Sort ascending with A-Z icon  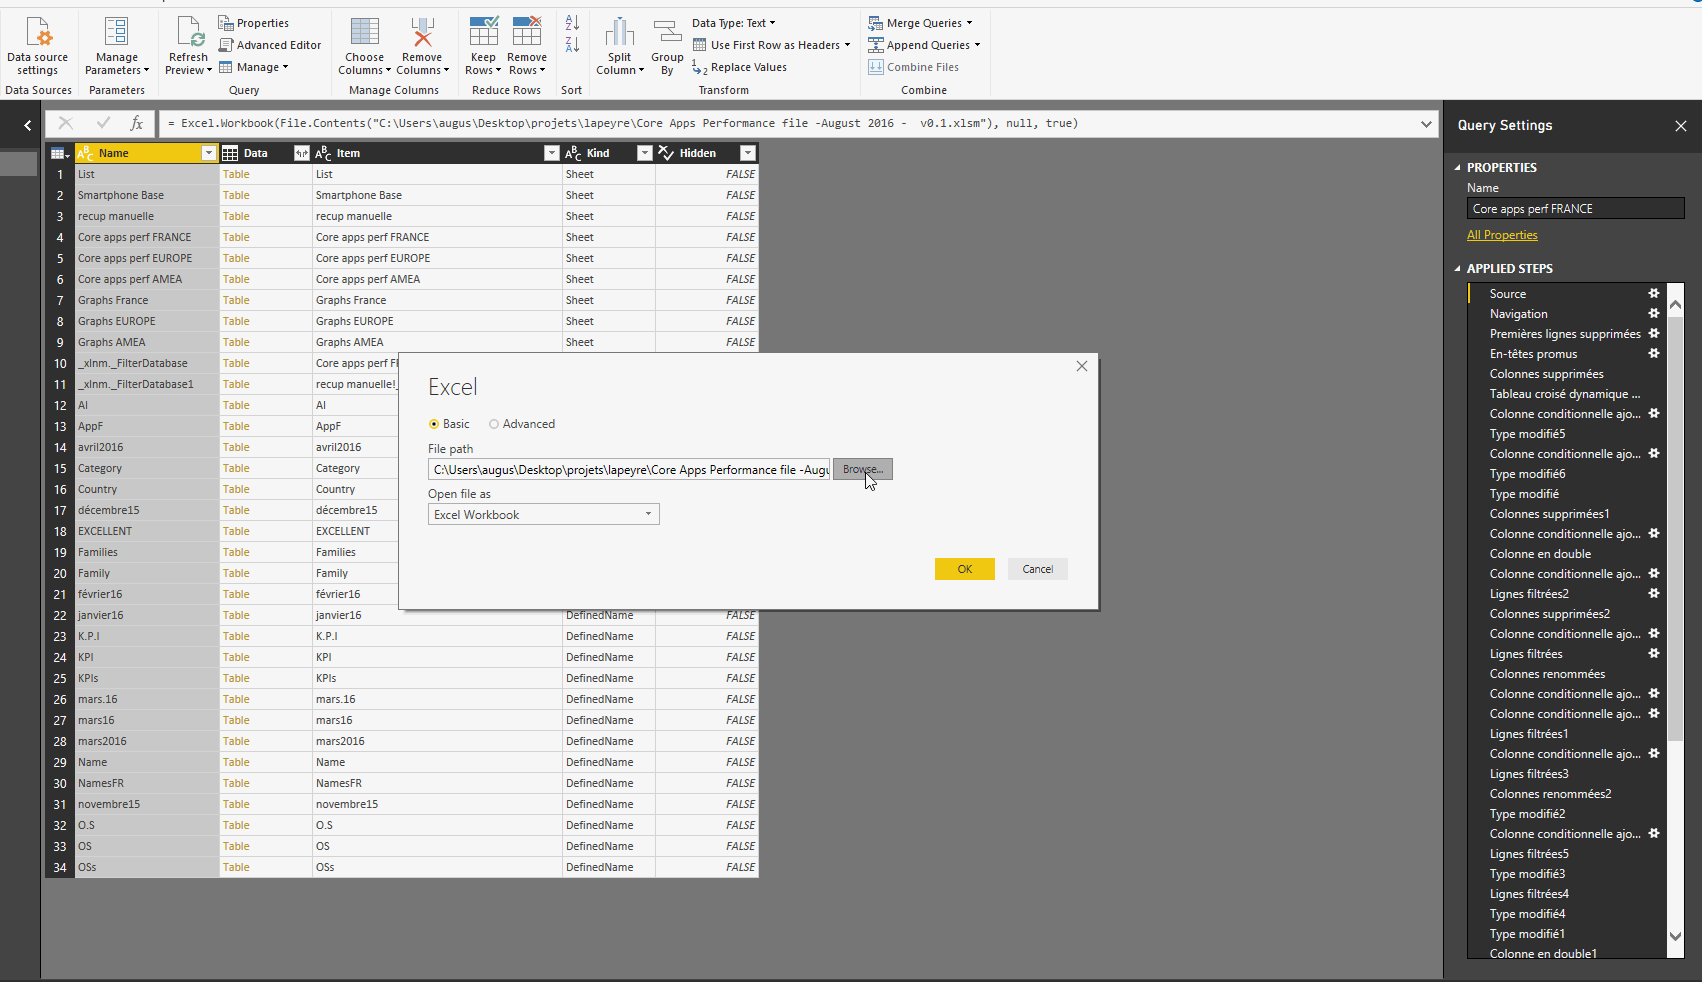click(x=572, y=23)
